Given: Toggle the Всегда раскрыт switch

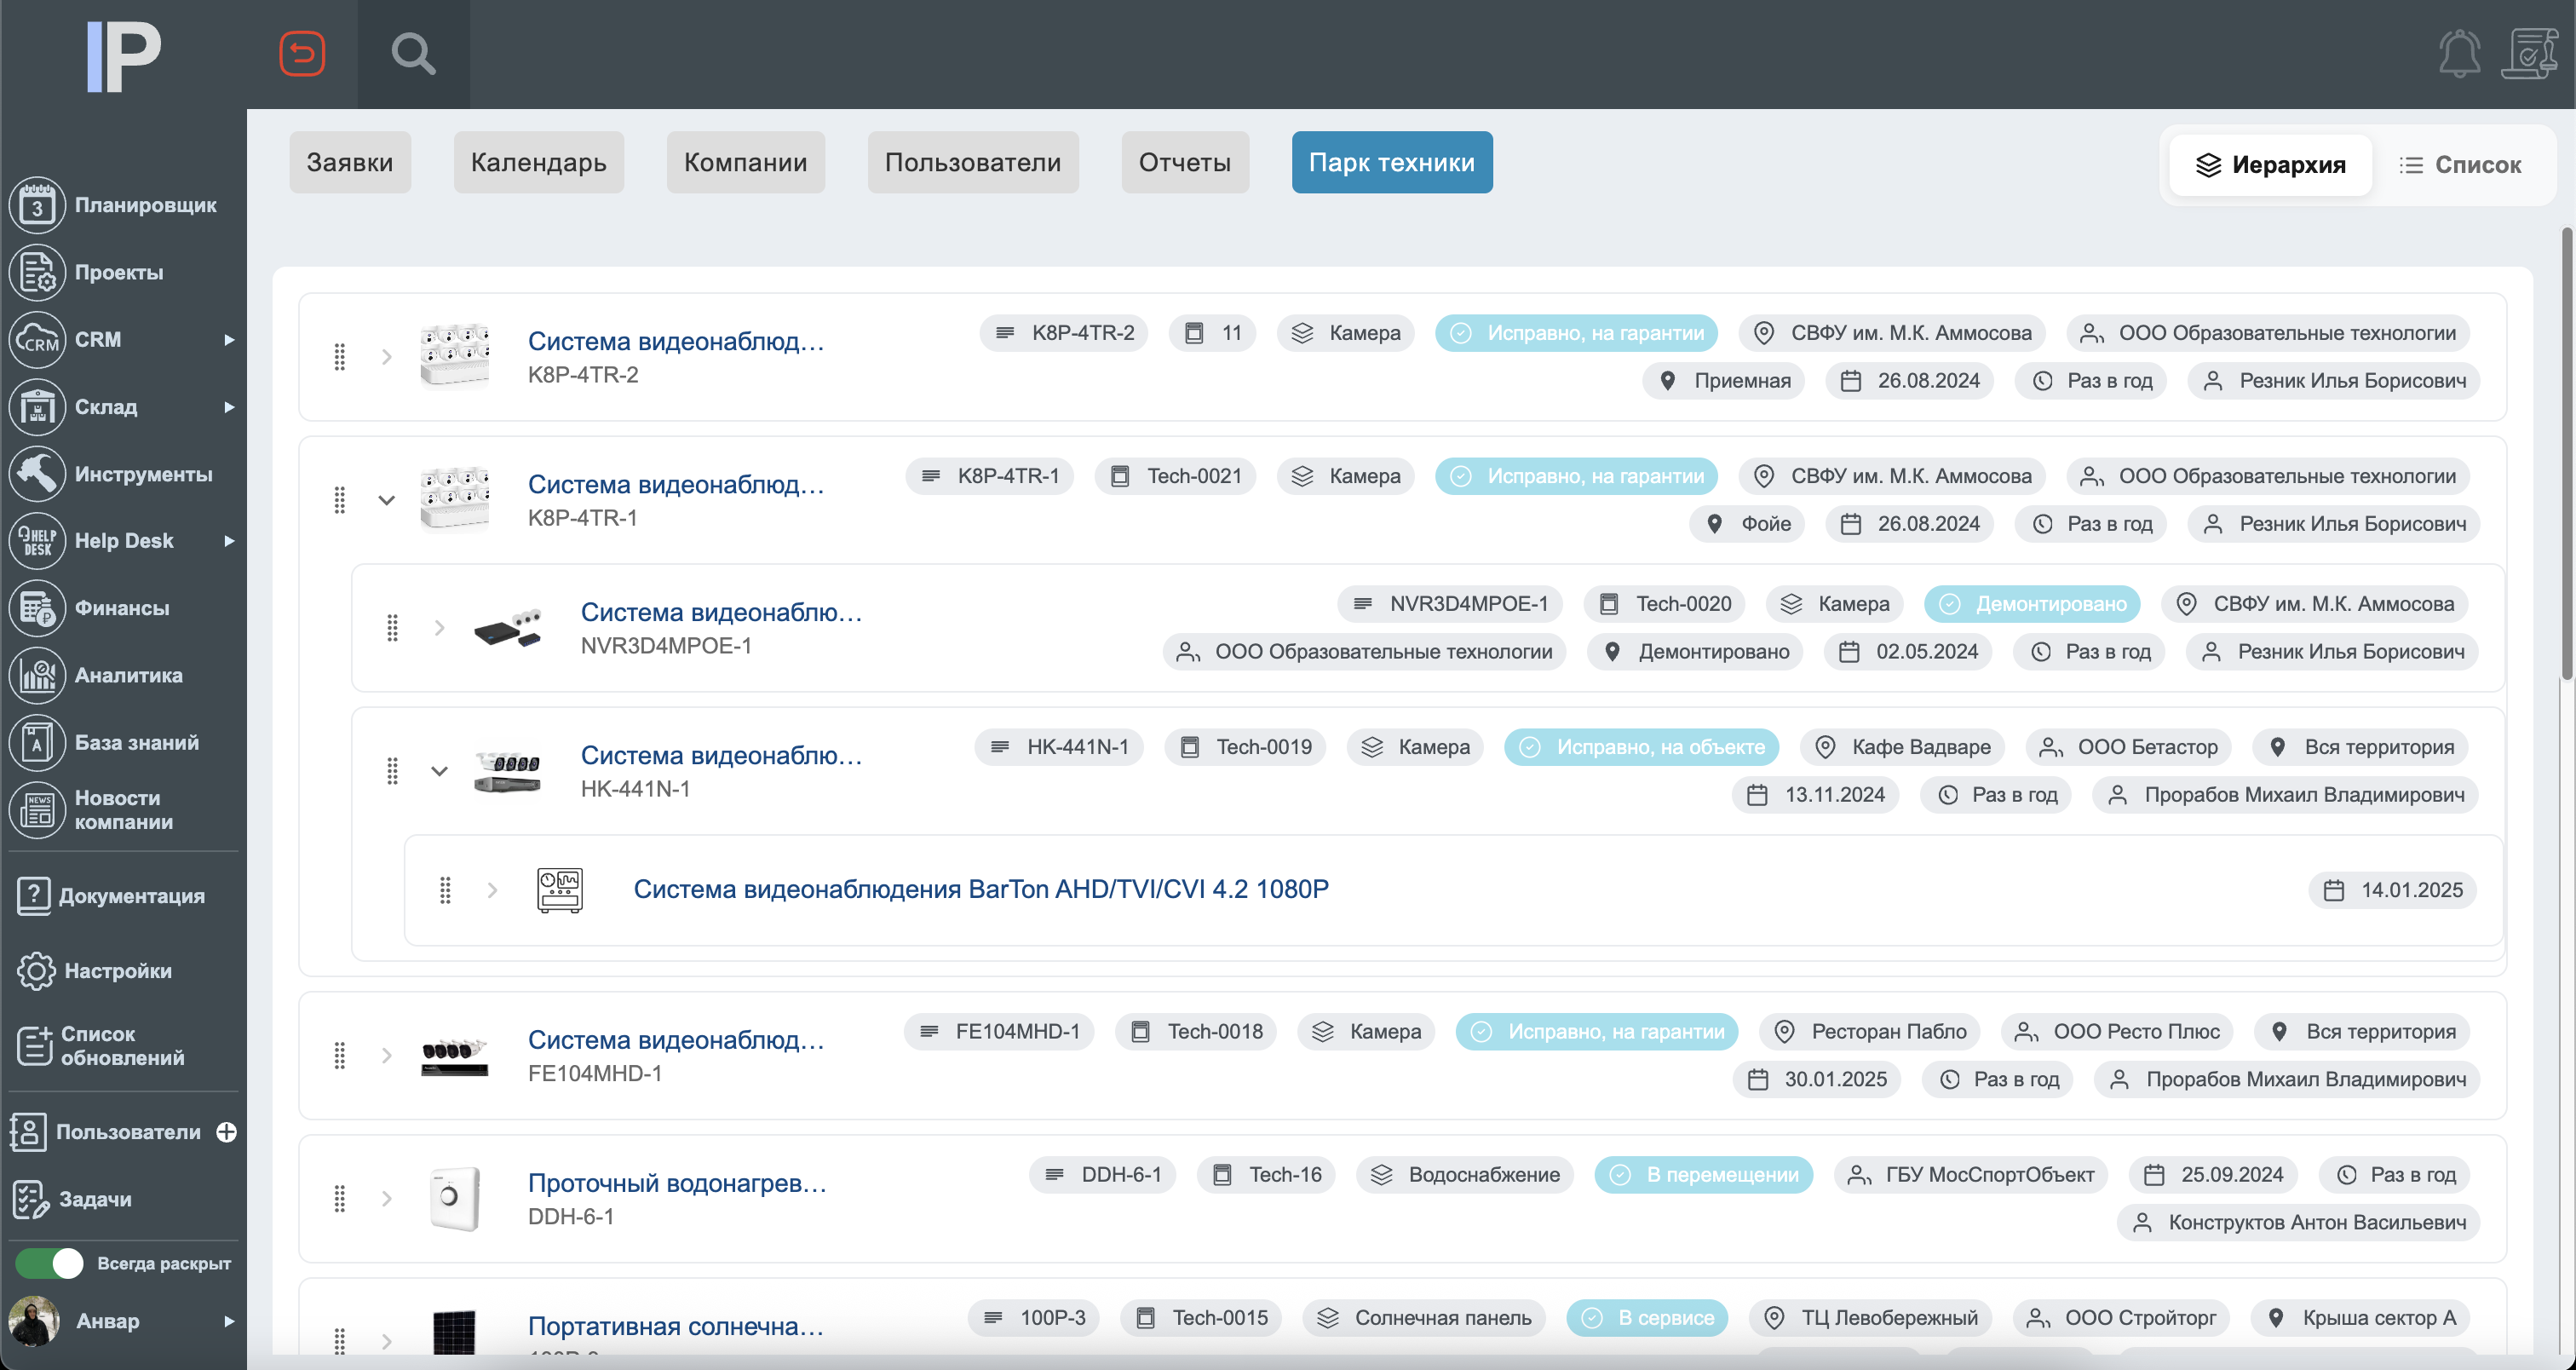Looking at the screenshot, I should 50,1263.
